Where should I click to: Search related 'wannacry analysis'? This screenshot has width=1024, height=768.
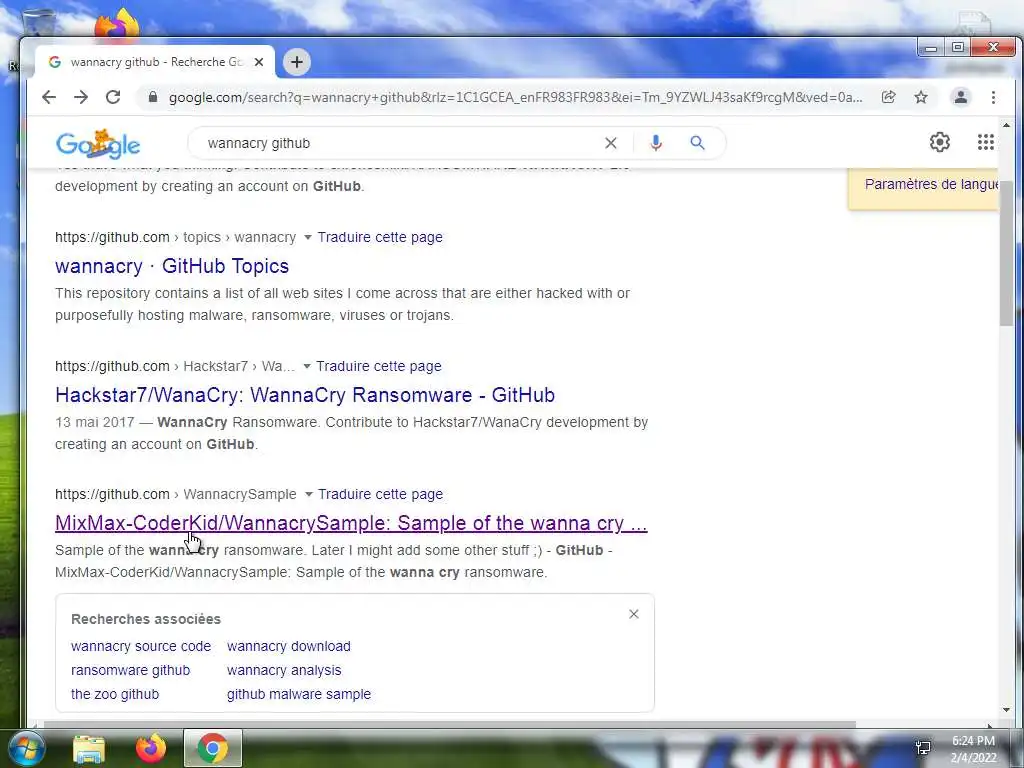coord(284,670)
